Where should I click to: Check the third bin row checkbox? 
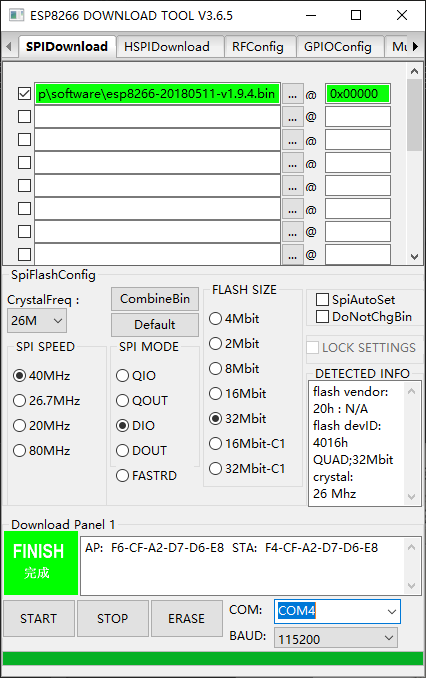click(24, 139)
